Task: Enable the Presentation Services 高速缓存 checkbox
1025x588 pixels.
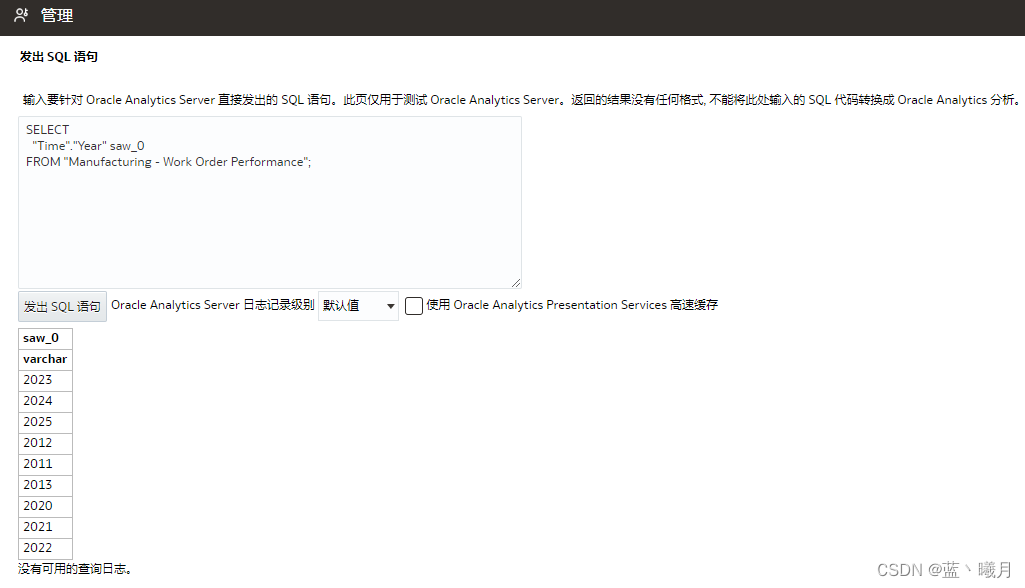Action: 414,305
